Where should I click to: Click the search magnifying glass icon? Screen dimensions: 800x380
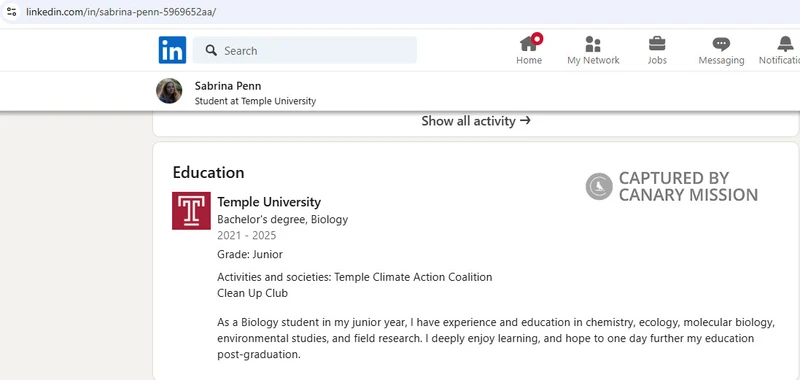(211, 50)
